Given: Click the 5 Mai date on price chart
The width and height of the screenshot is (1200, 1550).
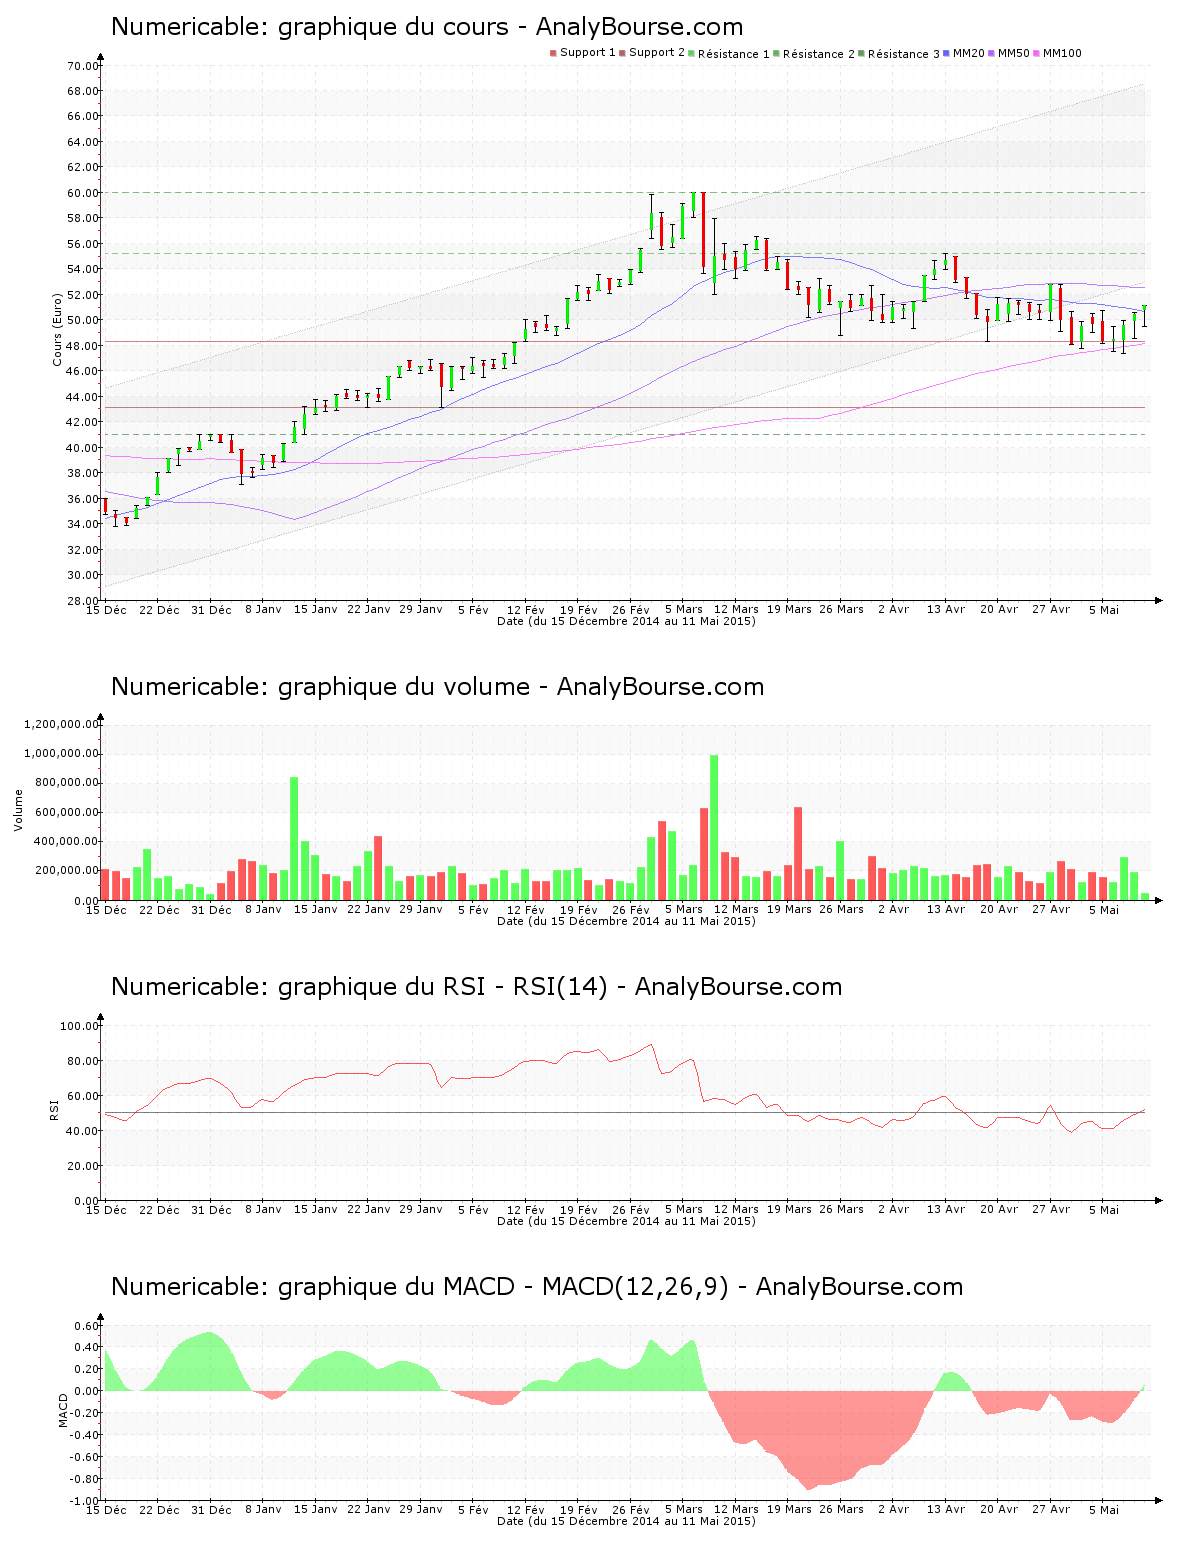Looking at the screenshot, I should pos(1104,610).
